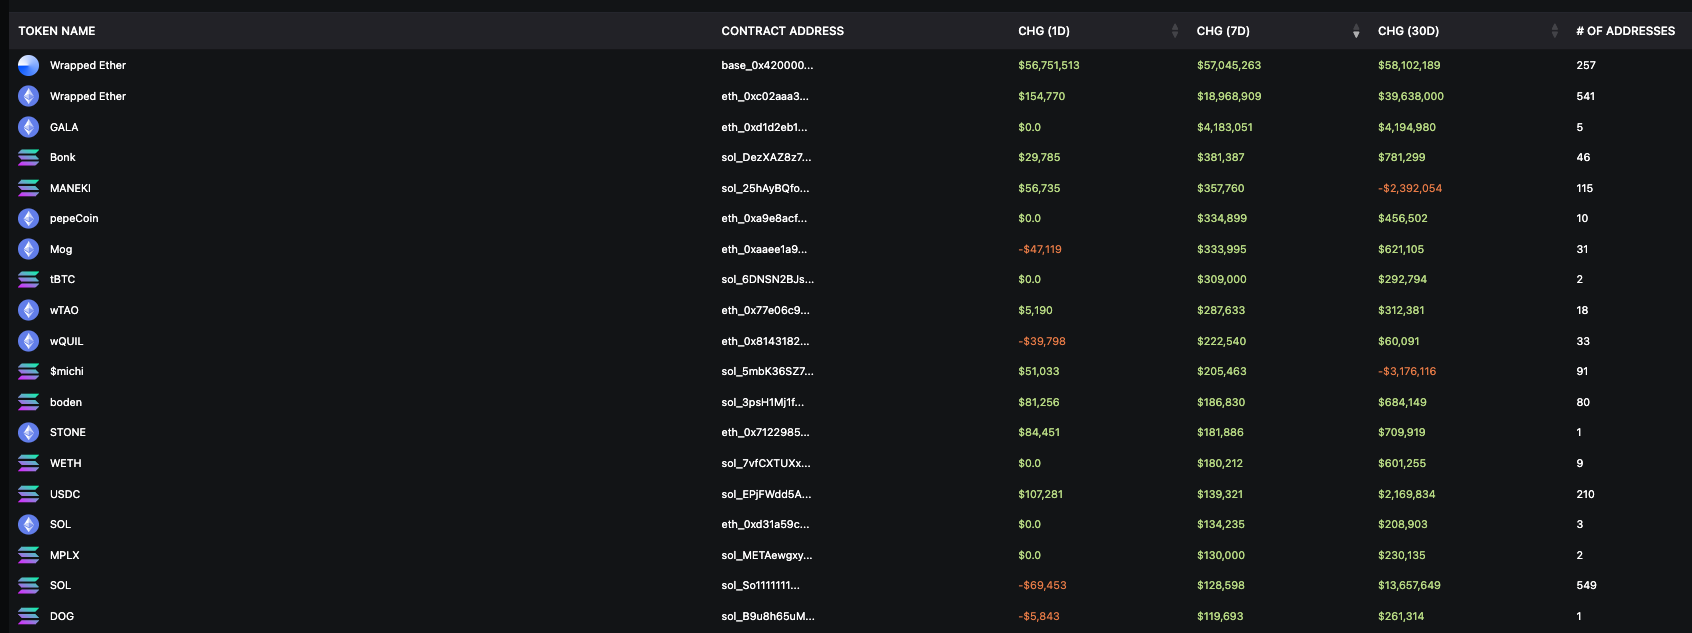Click address count 541 for Wrapped Ether
This screenshot has height=633, width=1692.
[1585, 96]
